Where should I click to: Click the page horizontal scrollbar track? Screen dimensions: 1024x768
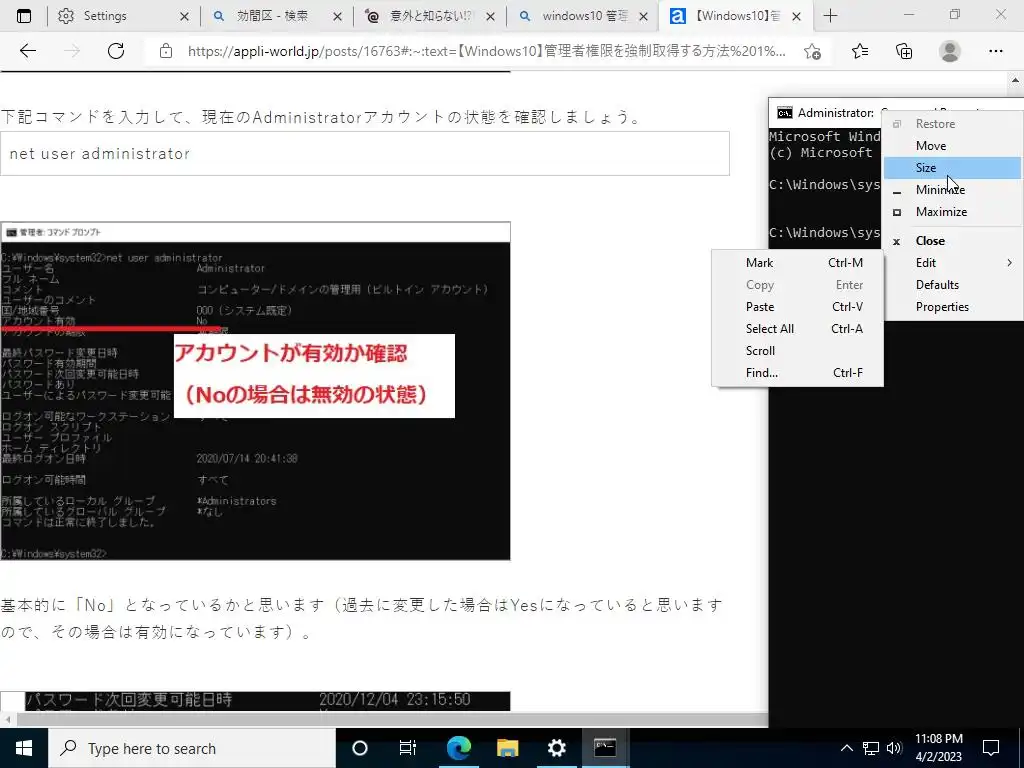[392, 720]
